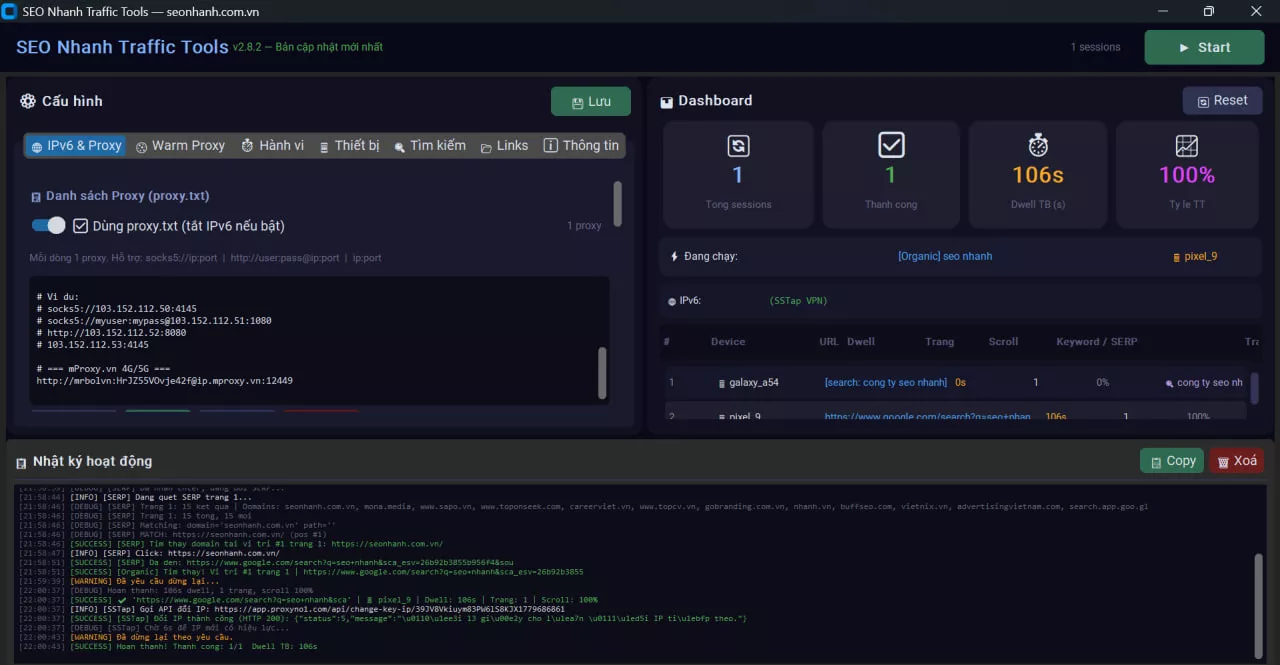Switch to the Hành vi tab
The width and height of the screenshot is (1280, 665).
272,146
